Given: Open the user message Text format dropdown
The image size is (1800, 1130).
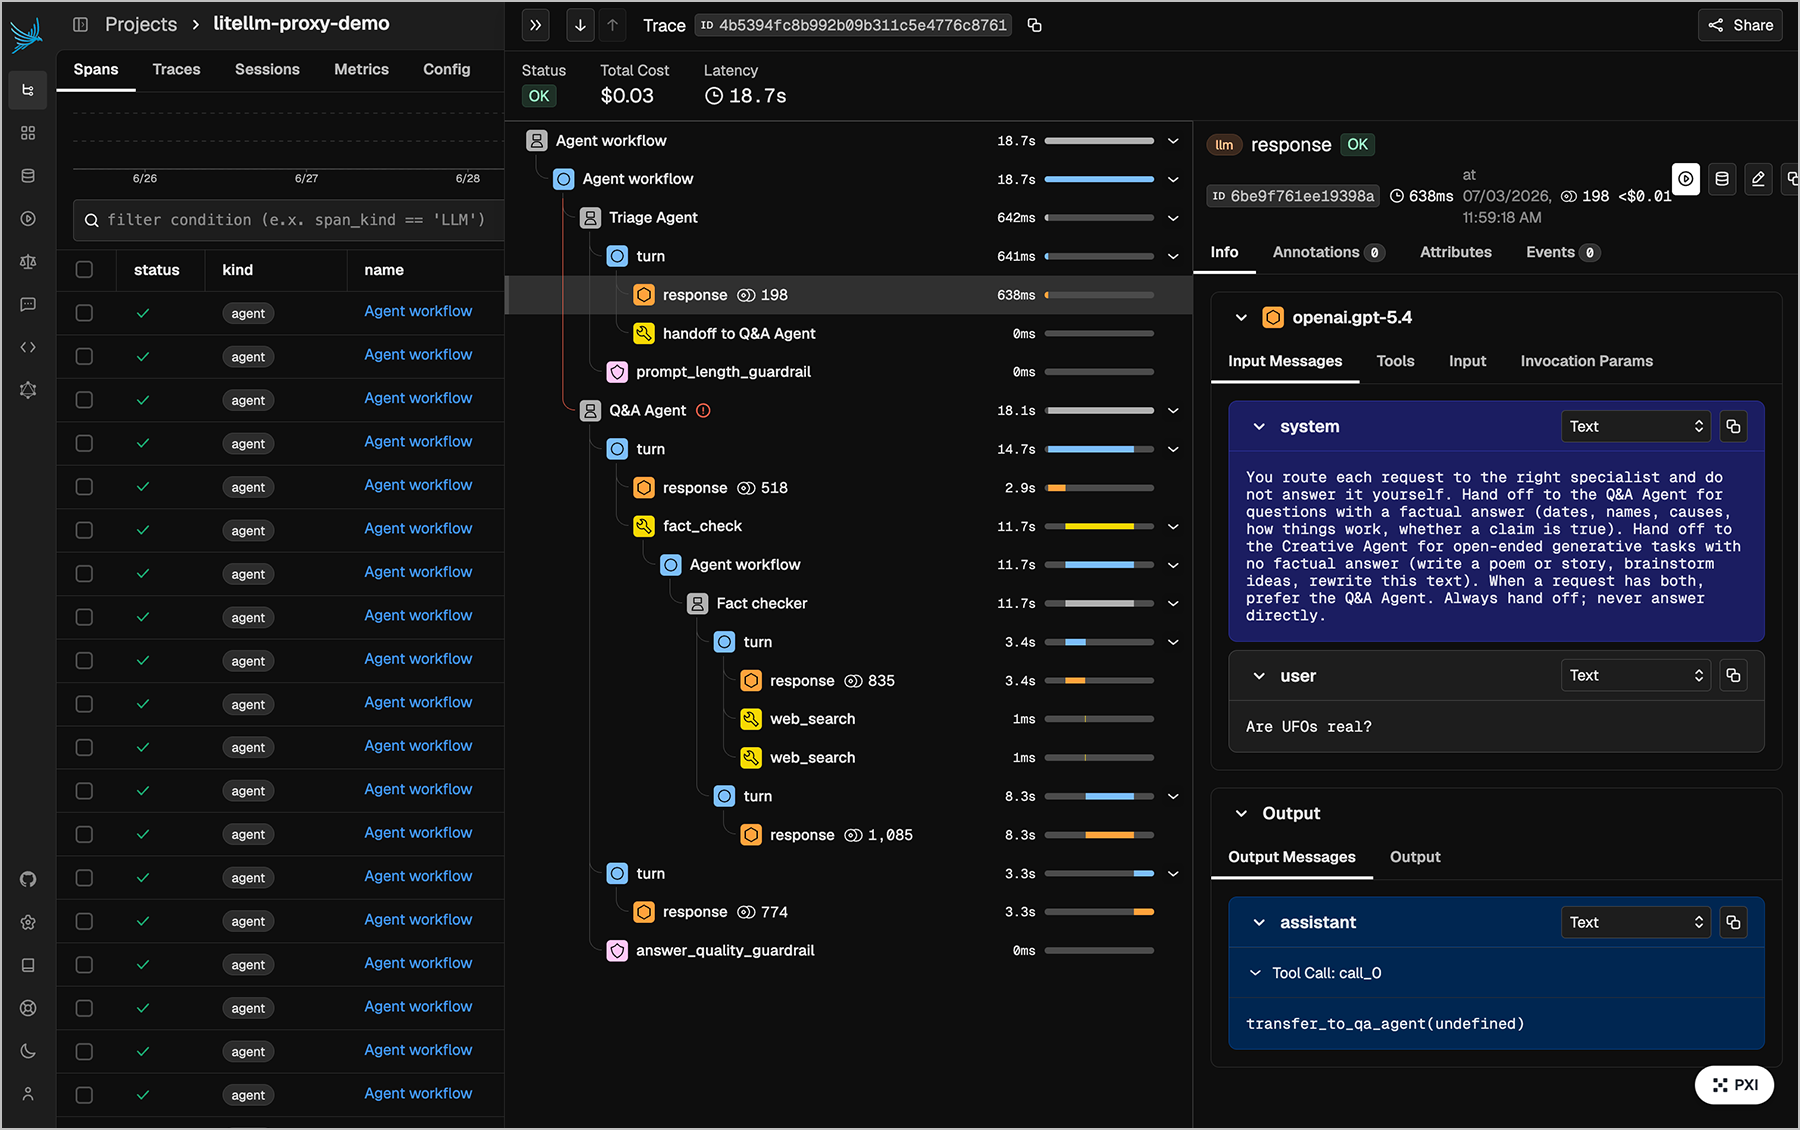Looking at the screenshot, I should click(1636, 675).
